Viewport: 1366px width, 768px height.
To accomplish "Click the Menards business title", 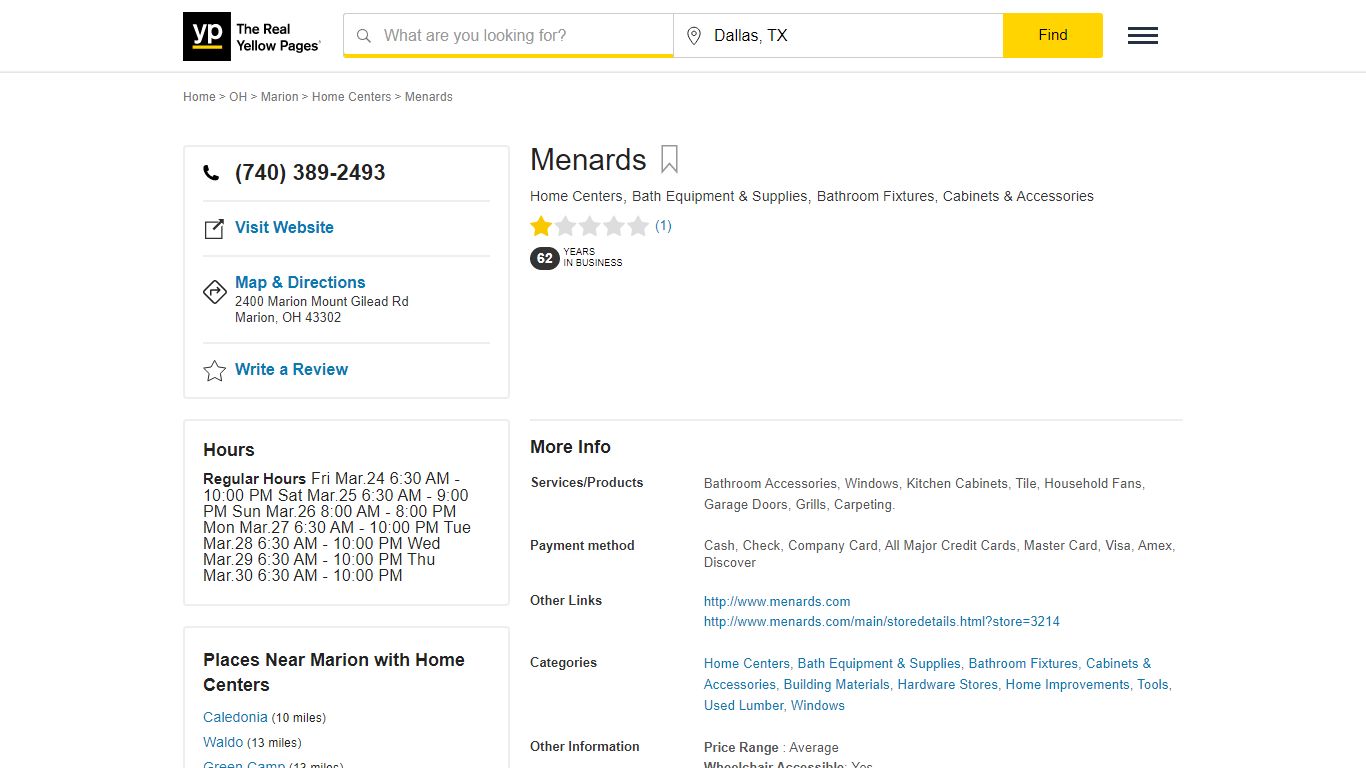I will pos(588,160).
